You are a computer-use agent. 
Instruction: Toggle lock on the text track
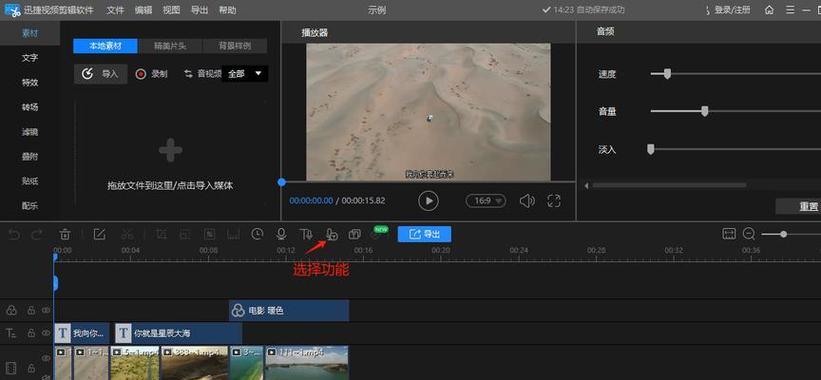(31, 333)
